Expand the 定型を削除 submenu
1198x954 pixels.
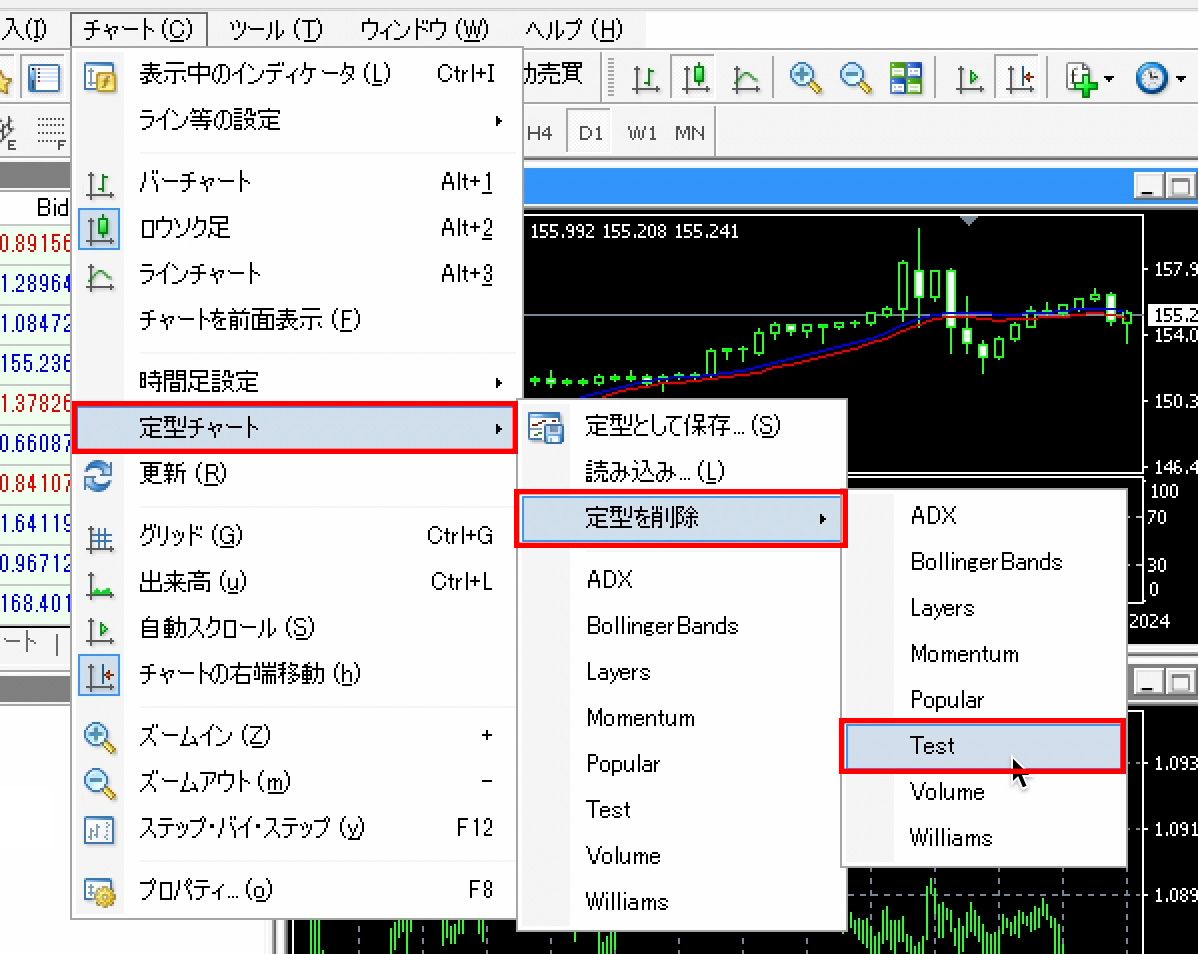(681, 518)
